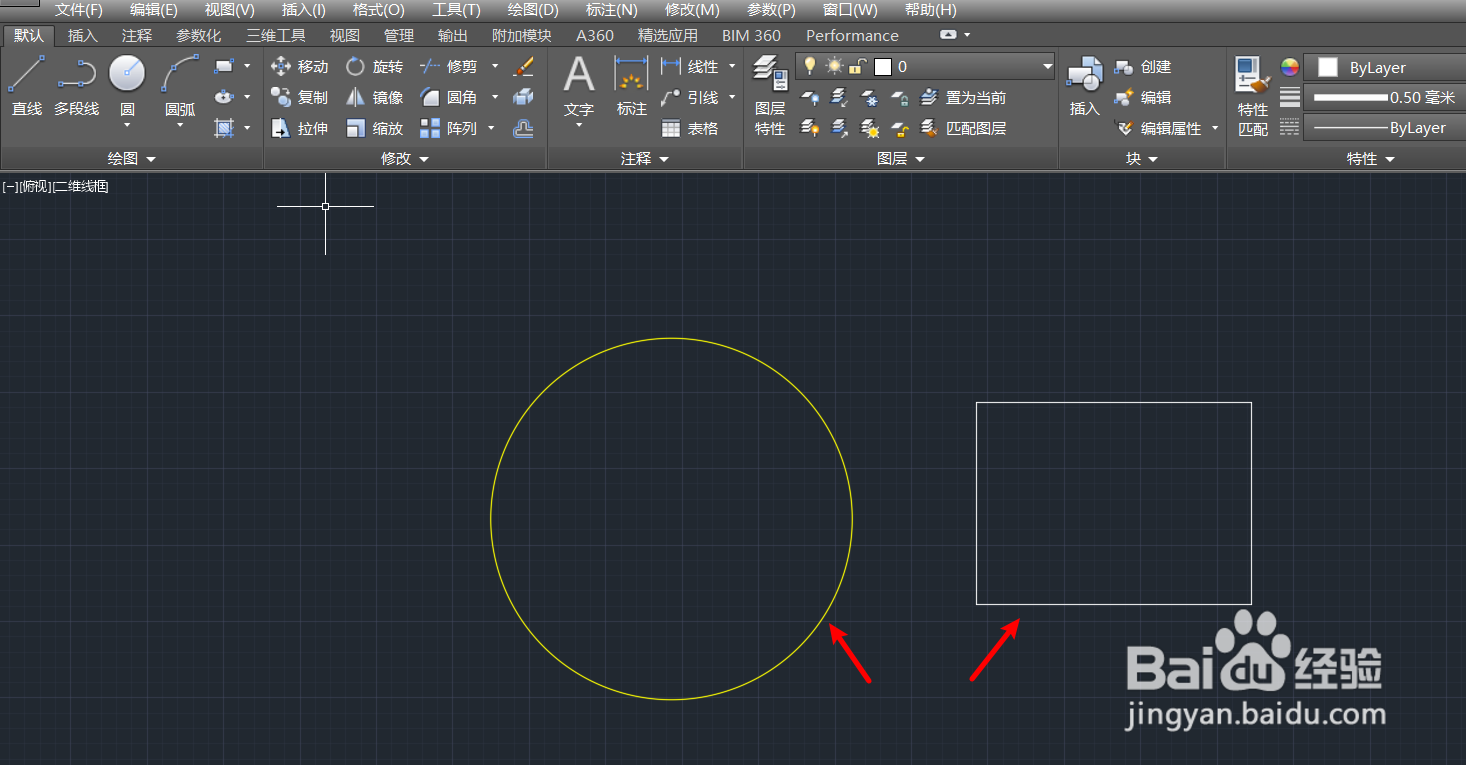Use the 修剪 trim tool
The height and width of the screenshot is (765, 1466).
tap(448, 67)
